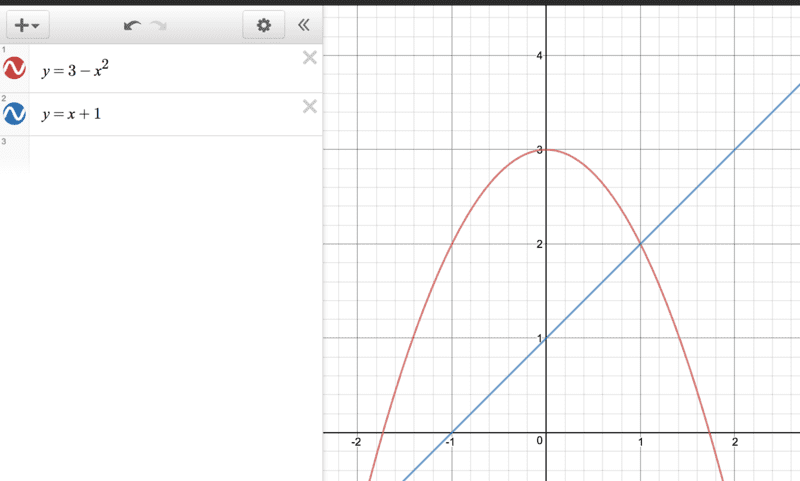Open the add item plus menu
This screenshot has height=481, width=800.
tap(28, 24)
